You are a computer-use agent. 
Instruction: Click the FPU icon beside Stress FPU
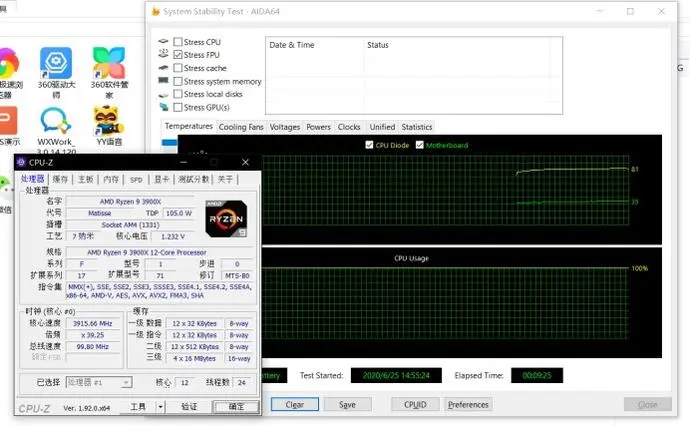coord(163,54)
